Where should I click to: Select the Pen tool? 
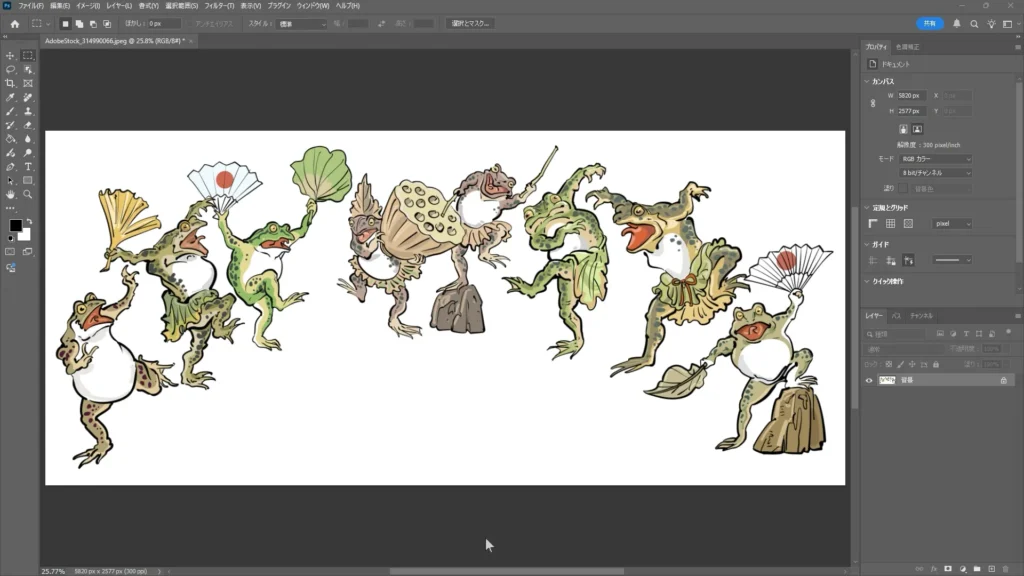click(10, 167)
